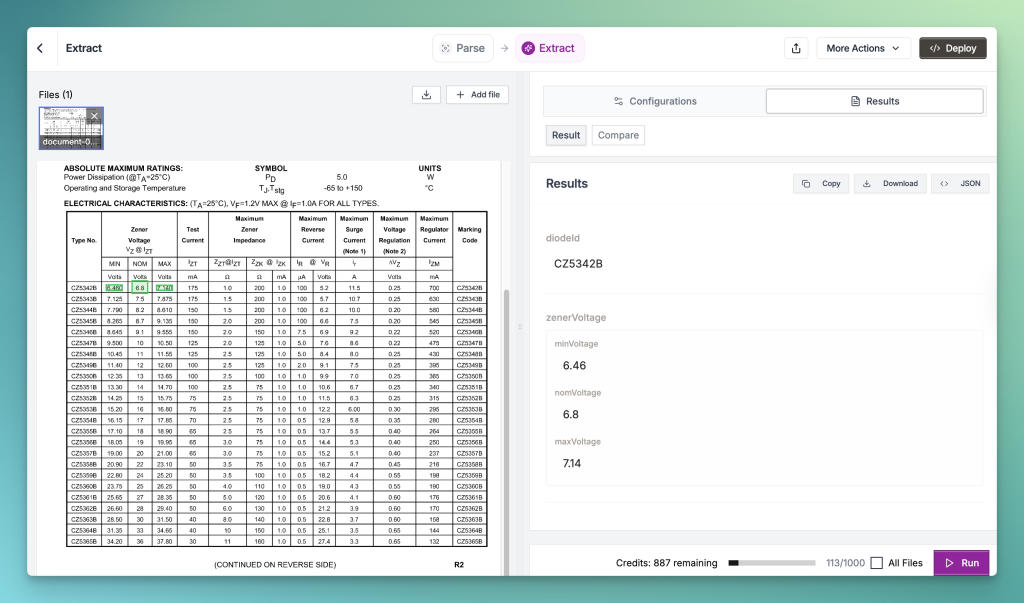The image size is (1024, 603).
Task: Download the extraction results
Action: 890,184
